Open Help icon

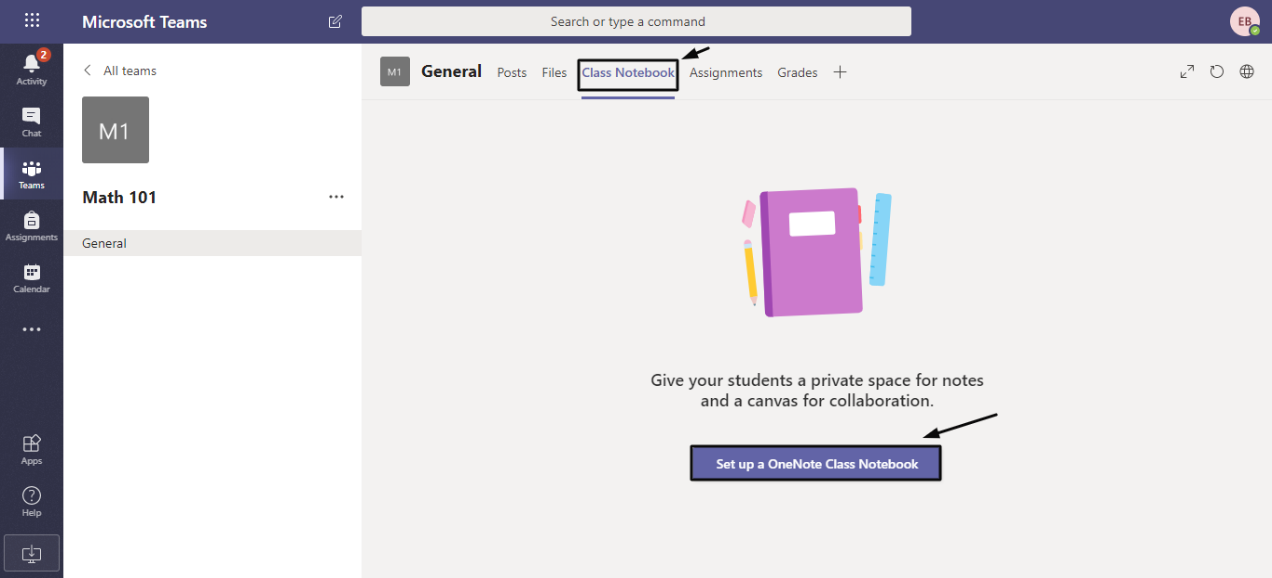tap(32, 501)
